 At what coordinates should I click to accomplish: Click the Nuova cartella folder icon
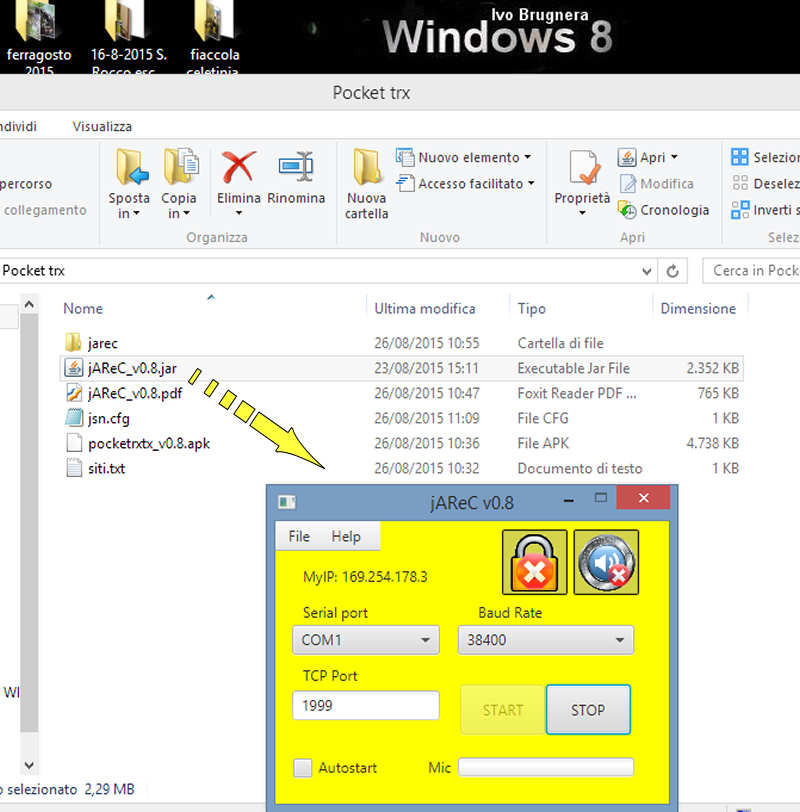367,167
